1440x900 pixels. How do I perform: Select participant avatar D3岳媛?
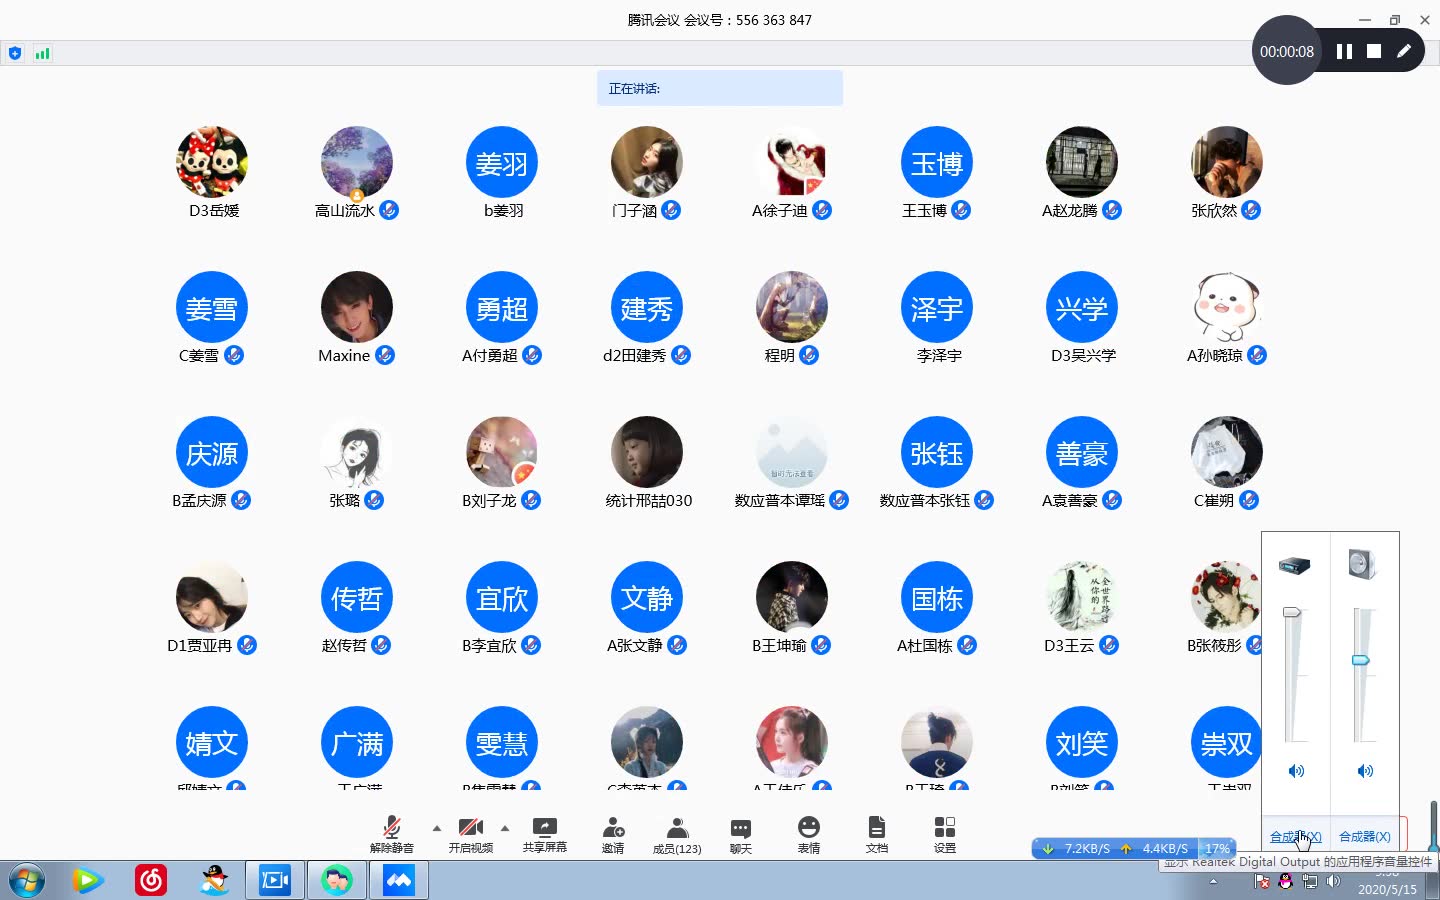point(212,162)
